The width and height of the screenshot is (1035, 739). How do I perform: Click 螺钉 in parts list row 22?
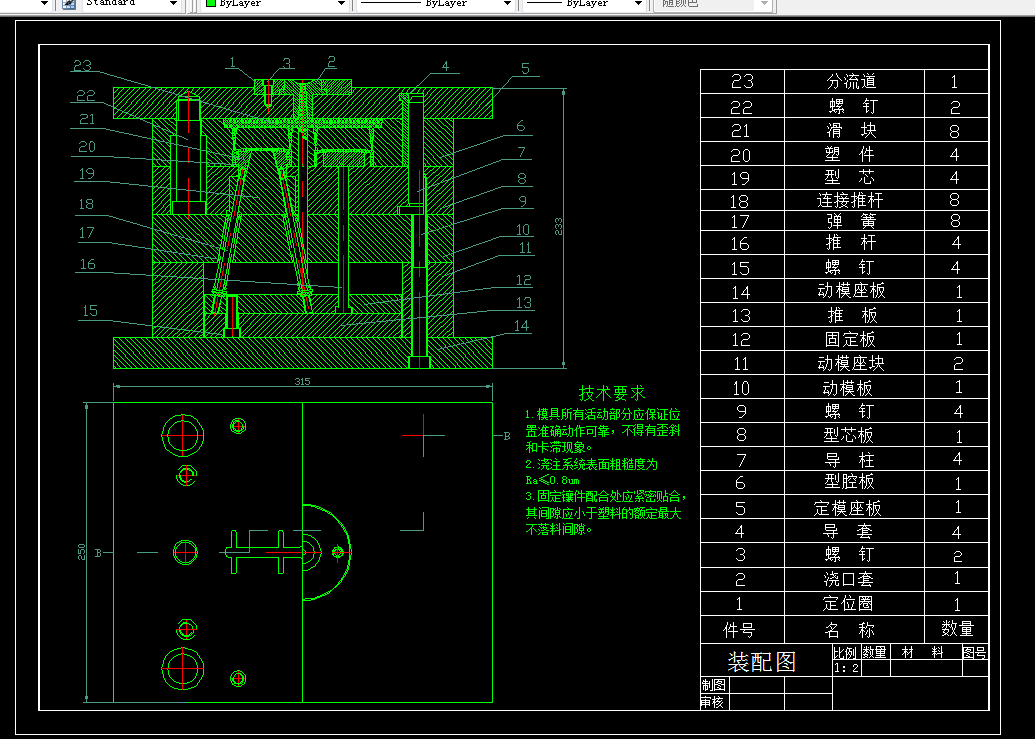[853, 106]
